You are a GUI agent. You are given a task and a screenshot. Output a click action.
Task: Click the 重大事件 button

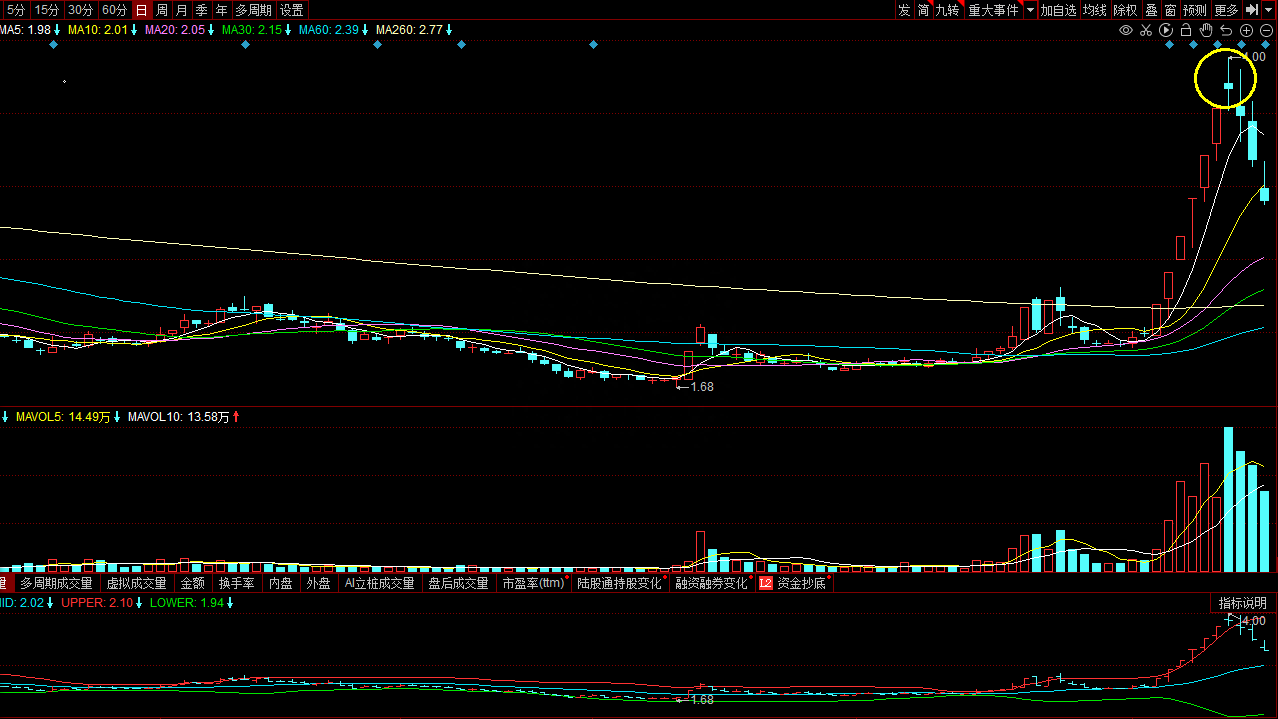993,10
